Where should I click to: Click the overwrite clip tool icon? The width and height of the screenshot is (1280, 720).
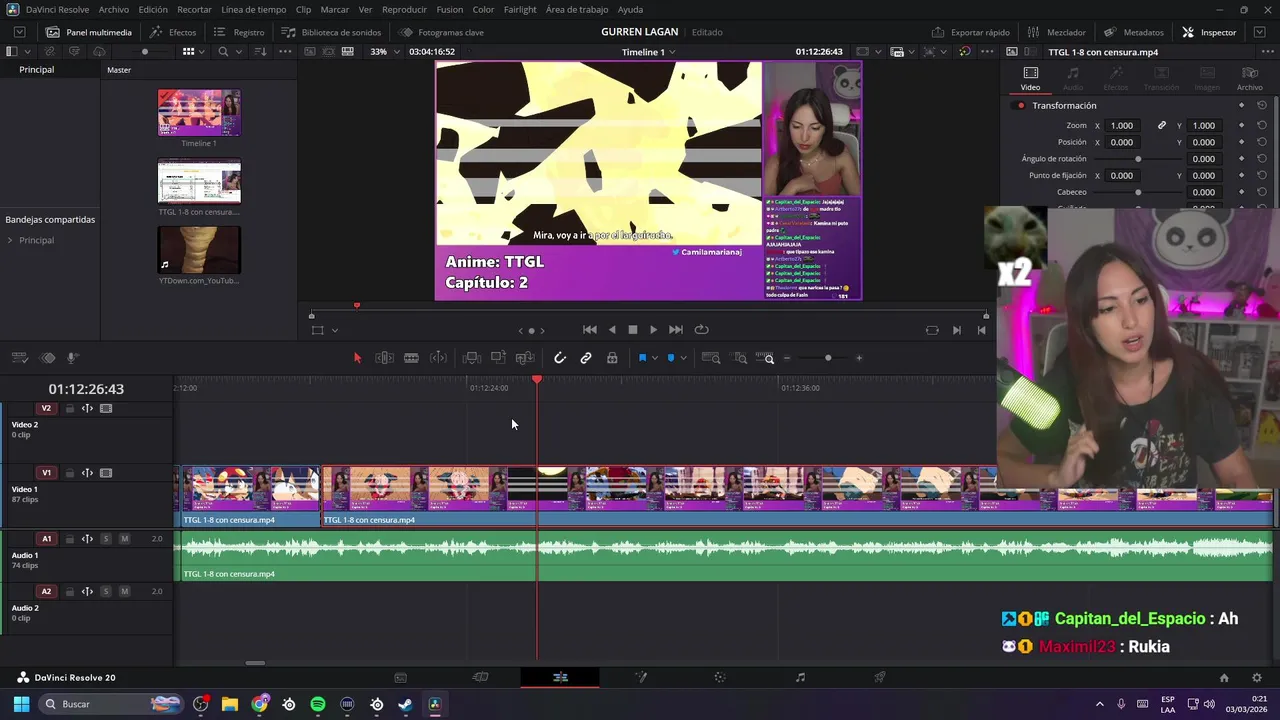(x=498, y=358)
